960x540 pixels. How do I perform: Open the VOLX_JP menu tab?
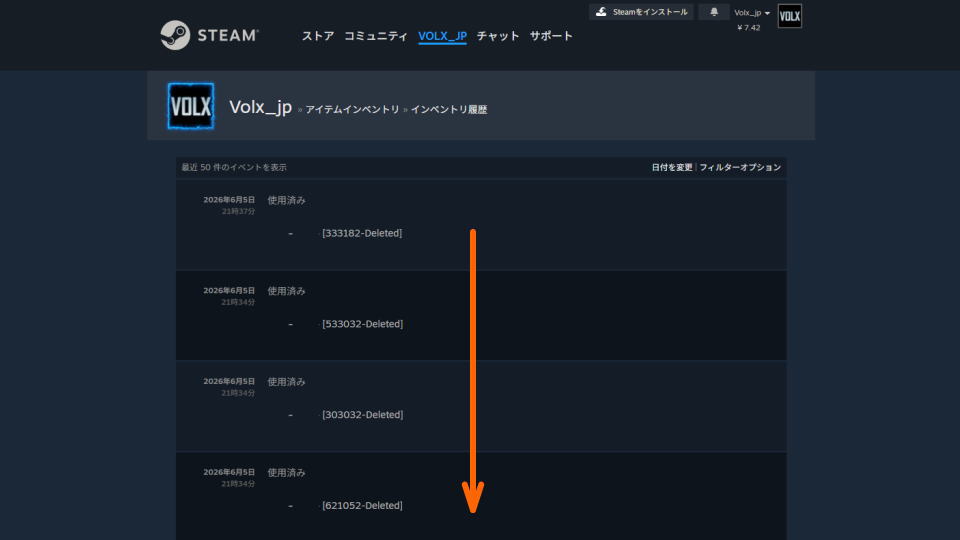click(442, 36)
